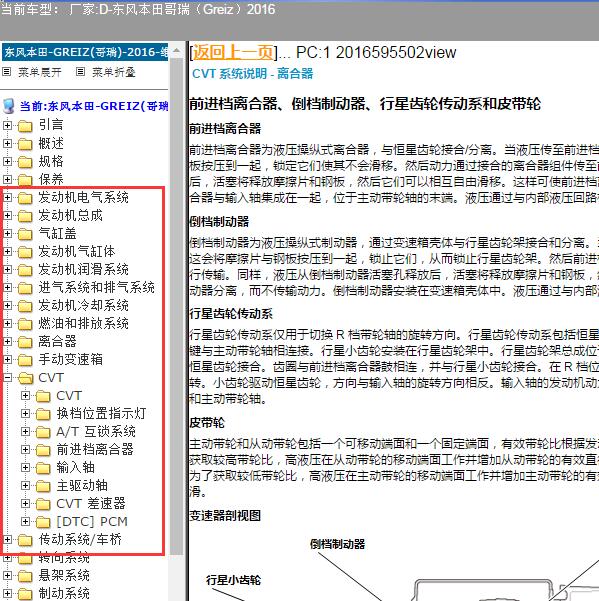The image size is (599, 601).
Task: Click the 悬架系统 folder icon
Action: point(25,576)
